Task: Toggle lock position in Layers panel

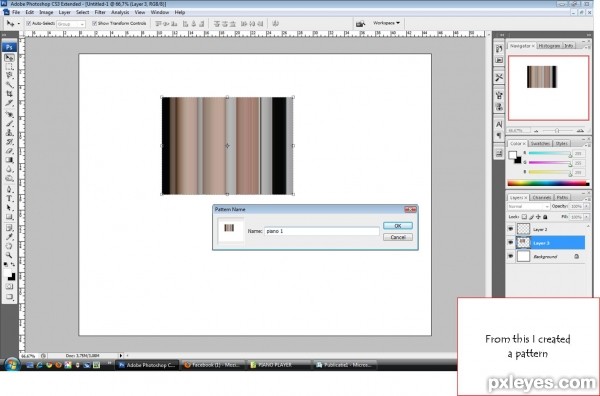Action: pyautogui.click(x=538, y=217)
